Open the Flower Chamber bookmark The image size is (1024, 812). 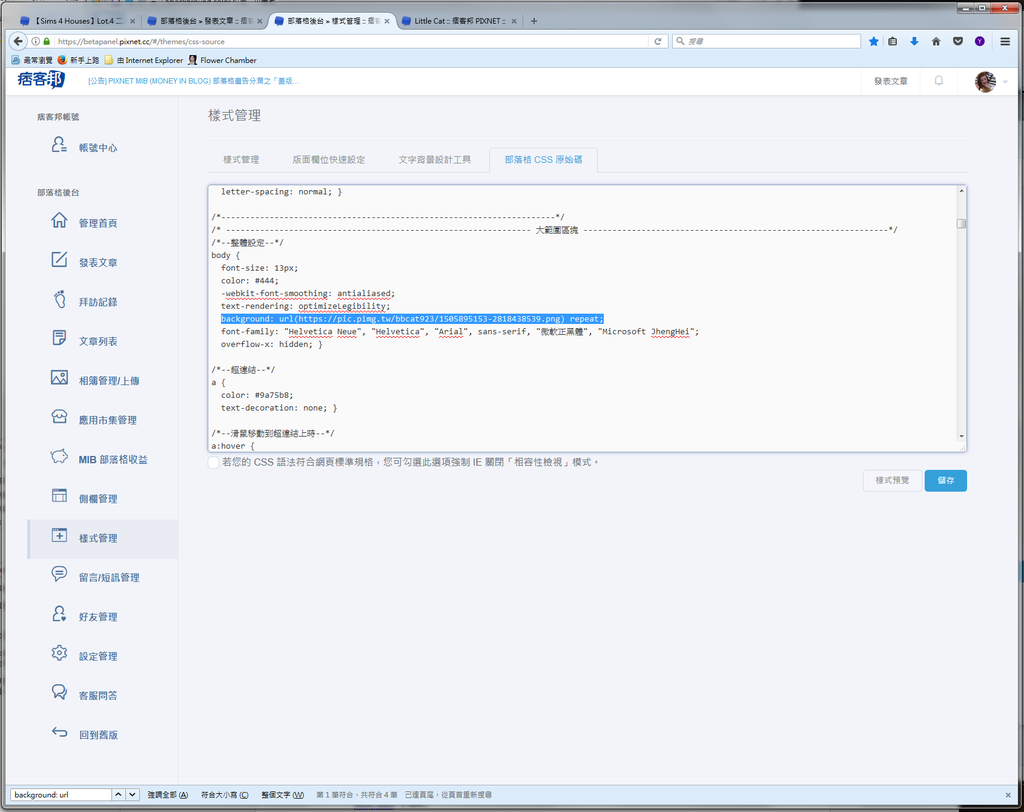pyautogui.click(x=222, y=60)
